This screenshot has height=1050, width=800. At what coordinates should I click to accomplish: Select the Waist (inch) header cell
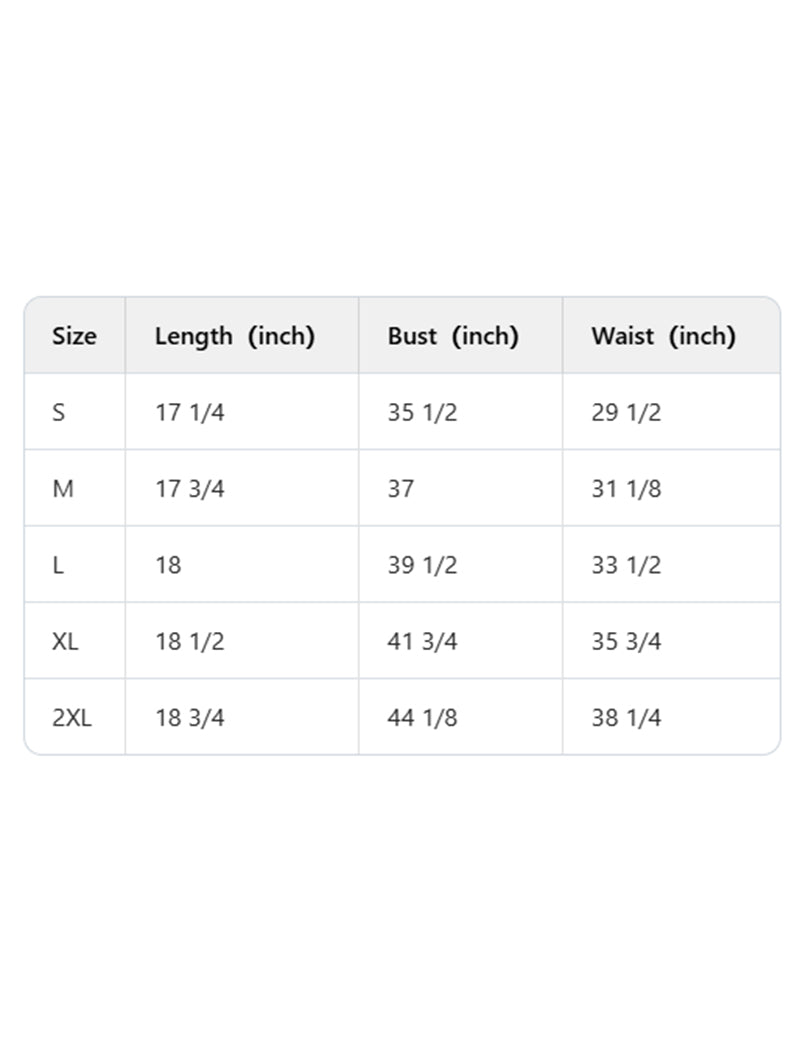[x=663, y=336]
